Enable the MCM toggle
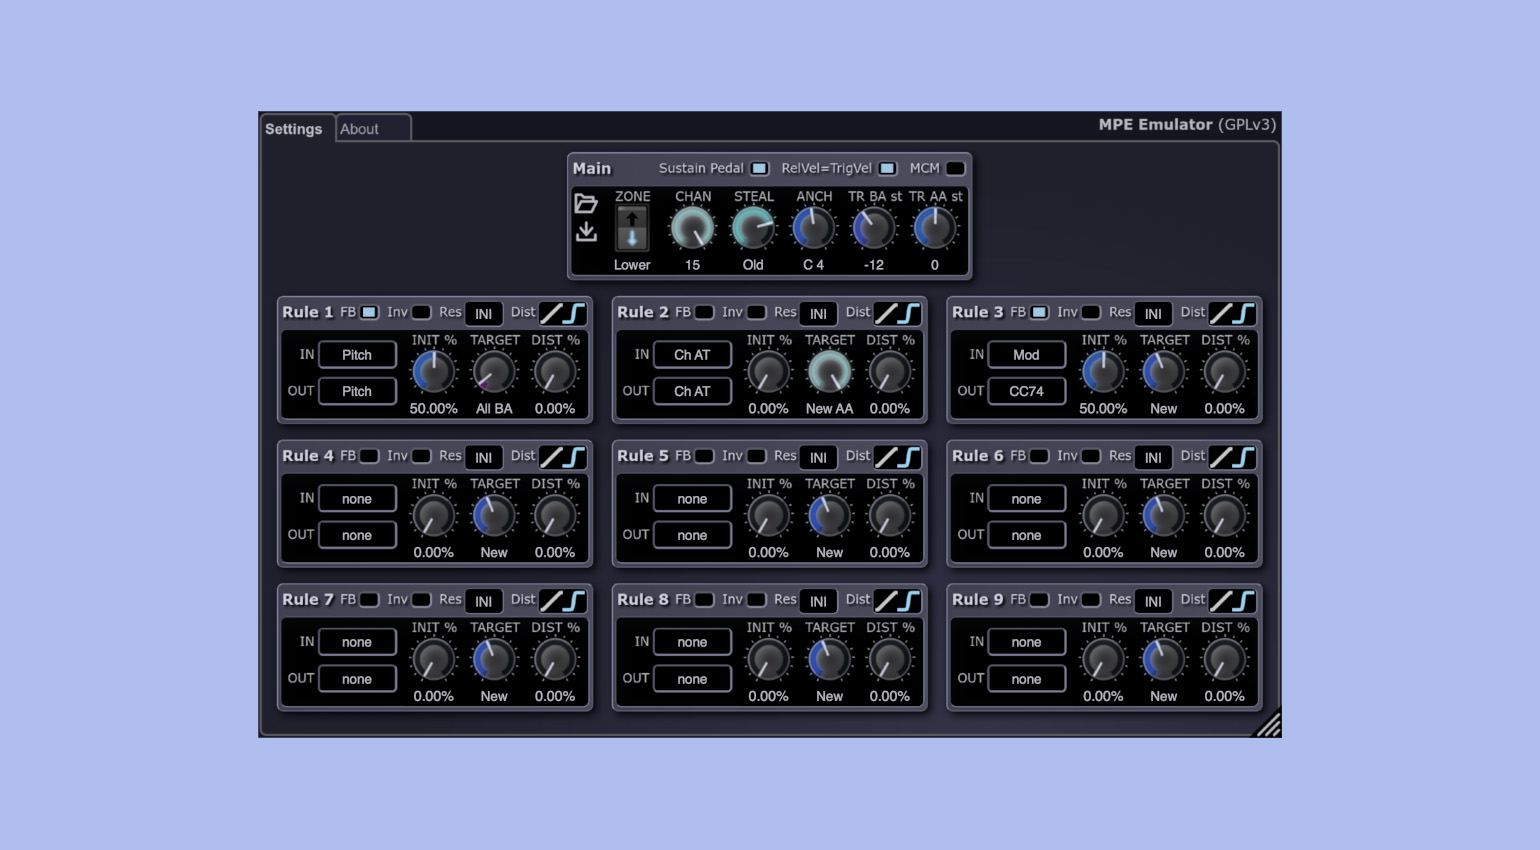This screenshot has width=1540, height=850. (x=955, y=168)
